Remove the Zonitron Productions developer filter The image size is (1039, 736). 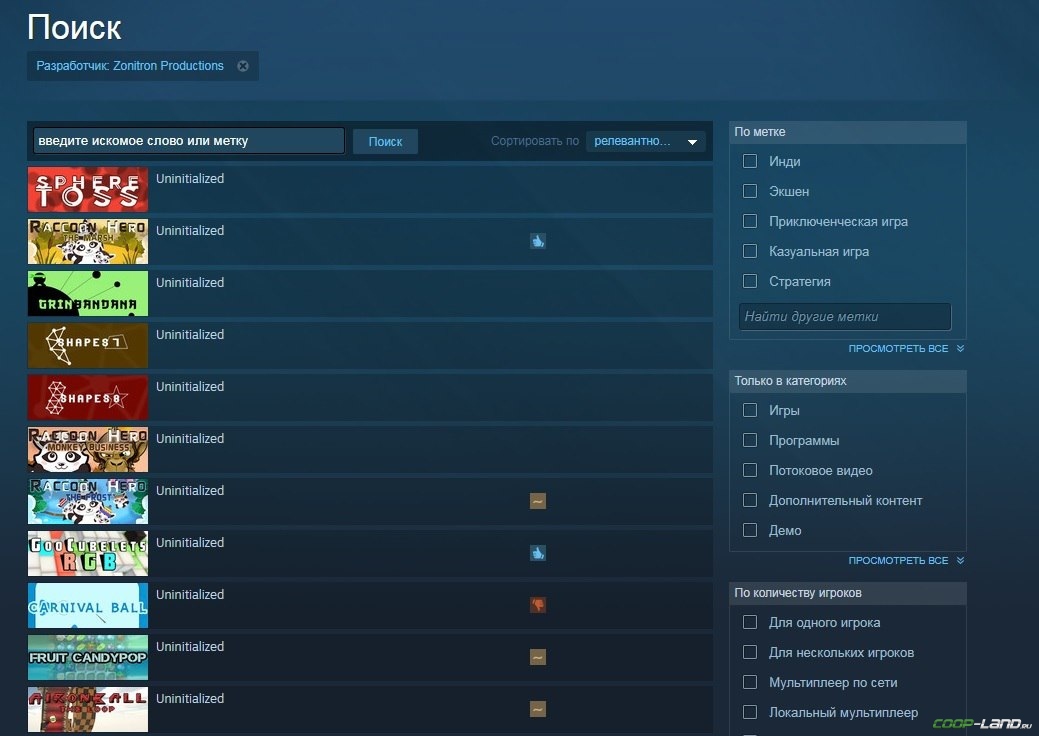point(243,66)
